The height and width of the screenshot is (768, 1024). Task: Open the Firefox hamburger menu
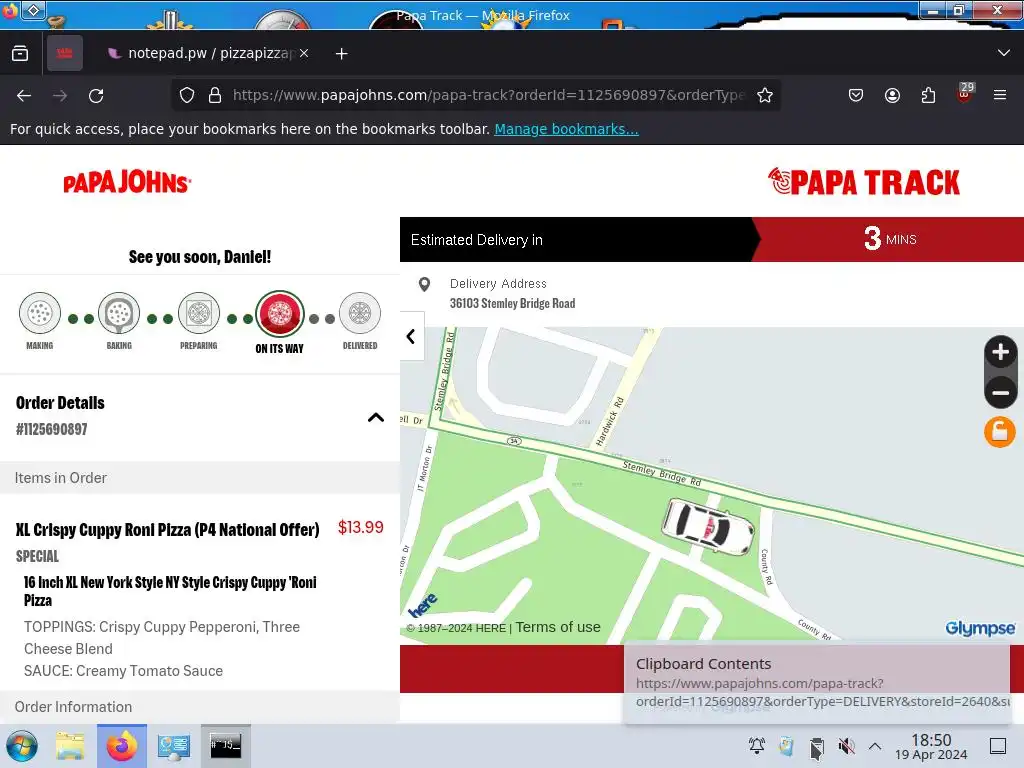(x=1000, y=95)
